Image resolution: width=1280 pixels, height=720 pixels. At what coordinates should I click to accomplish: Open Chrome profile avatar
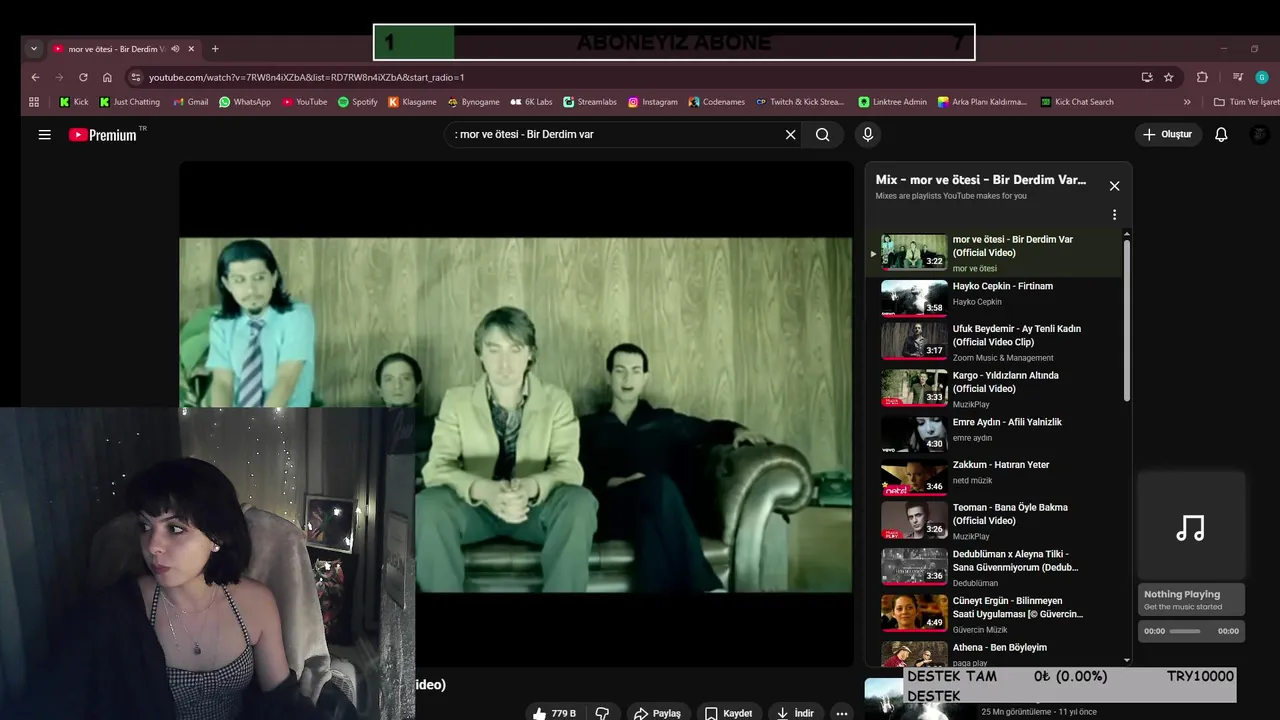(x=1262, y=77)
